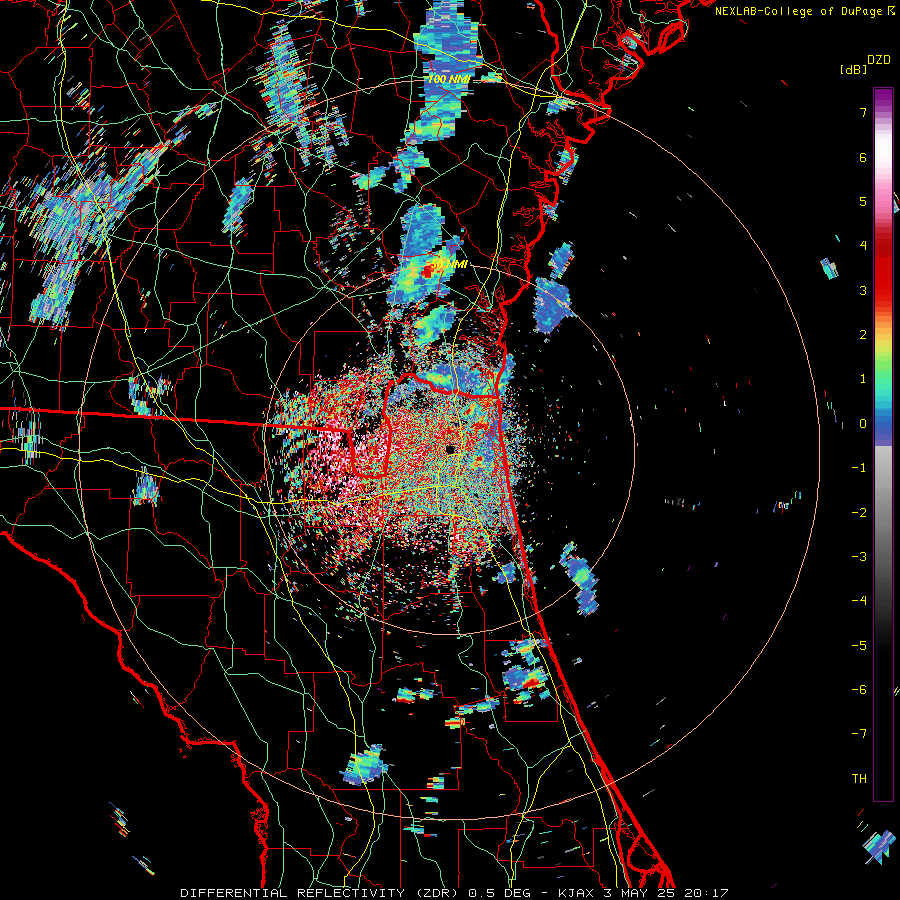
Task: Click the -1 dB scale value
Action: pos(859,468)
